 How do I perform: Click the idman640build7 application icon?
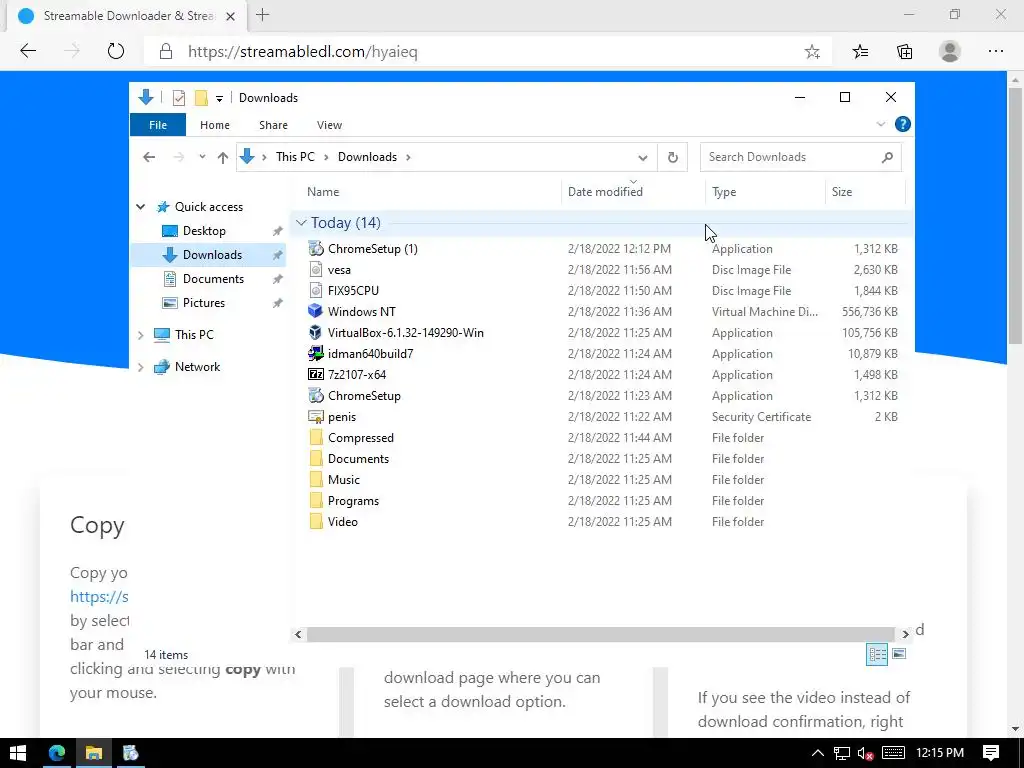pos(316,353)
